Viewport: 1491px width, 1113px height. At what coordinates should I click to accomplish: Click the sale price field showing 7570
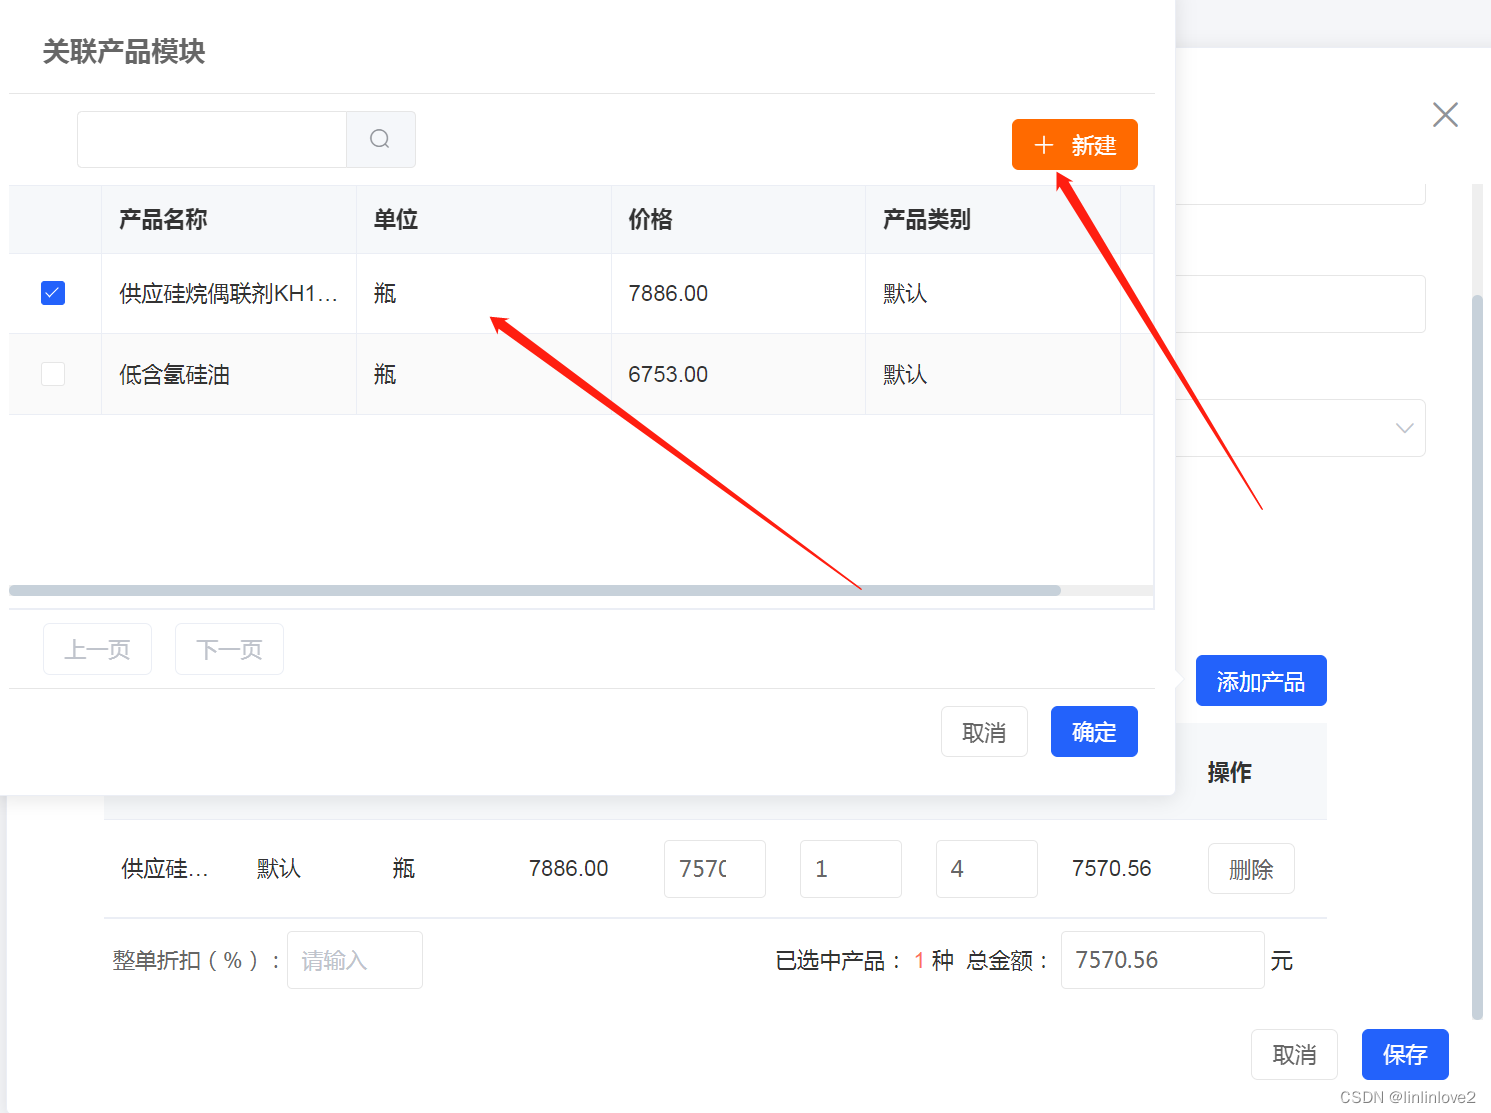pyautogui.click(x=715, y=869)
